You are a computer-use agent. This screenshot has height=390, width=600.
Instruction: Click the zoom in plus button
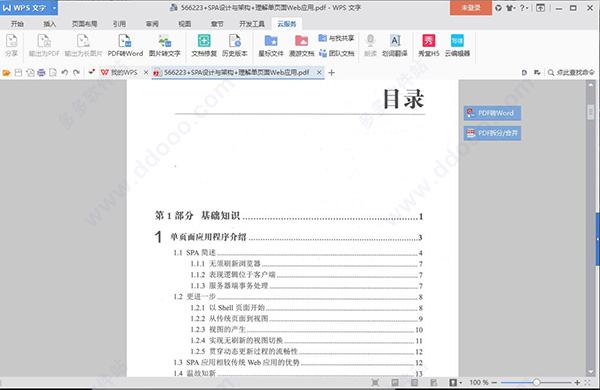577,382
